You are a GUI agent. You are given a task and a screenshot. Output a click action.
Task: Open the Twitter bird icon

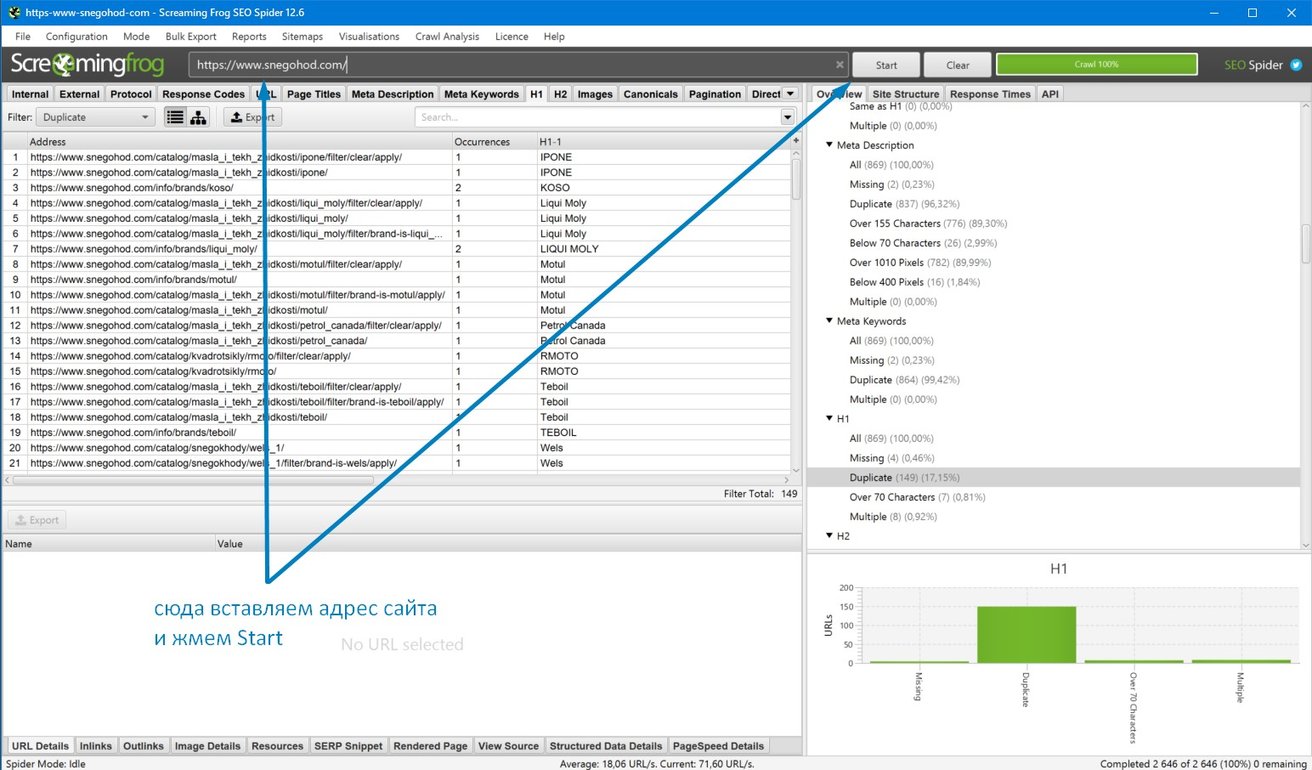1296,65
